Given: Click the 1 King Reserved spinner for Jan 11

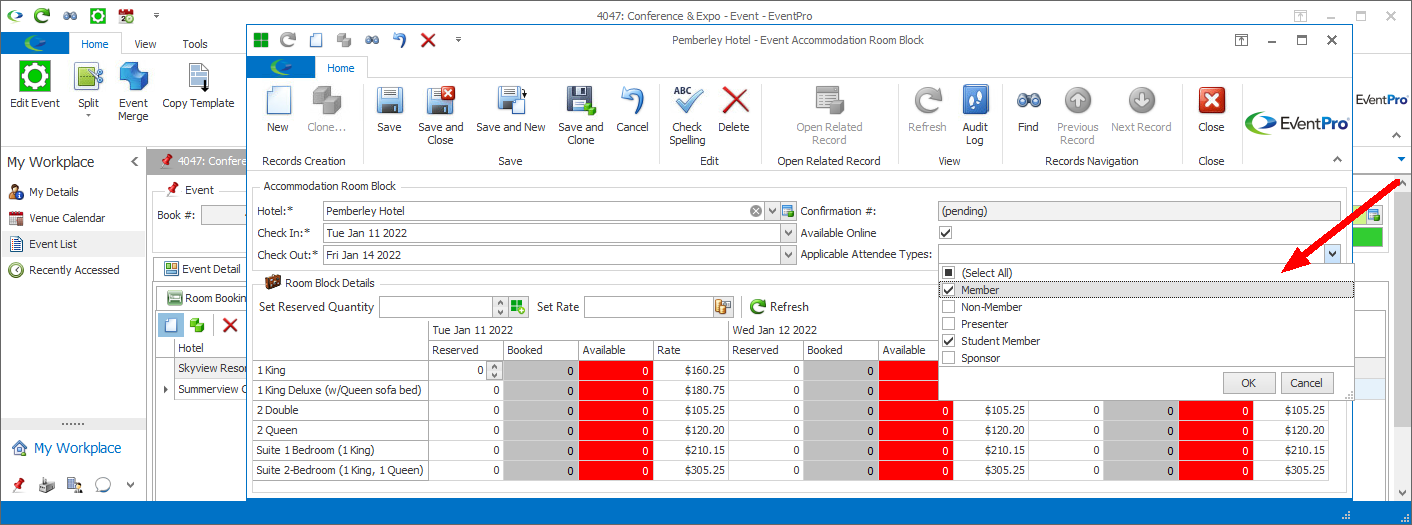Looking at the screenshot, I should 492,370.
